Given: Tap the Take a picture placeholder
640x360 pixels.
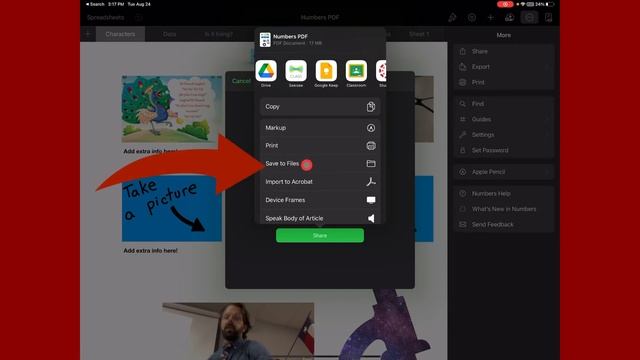Looking at the screenshot, I should click(171, 209).
